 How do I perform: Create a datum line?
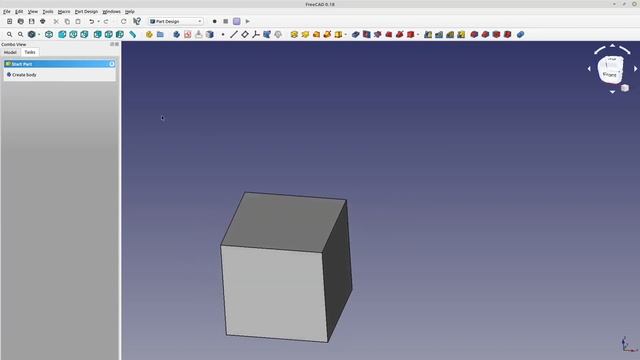tap(233, 35)
